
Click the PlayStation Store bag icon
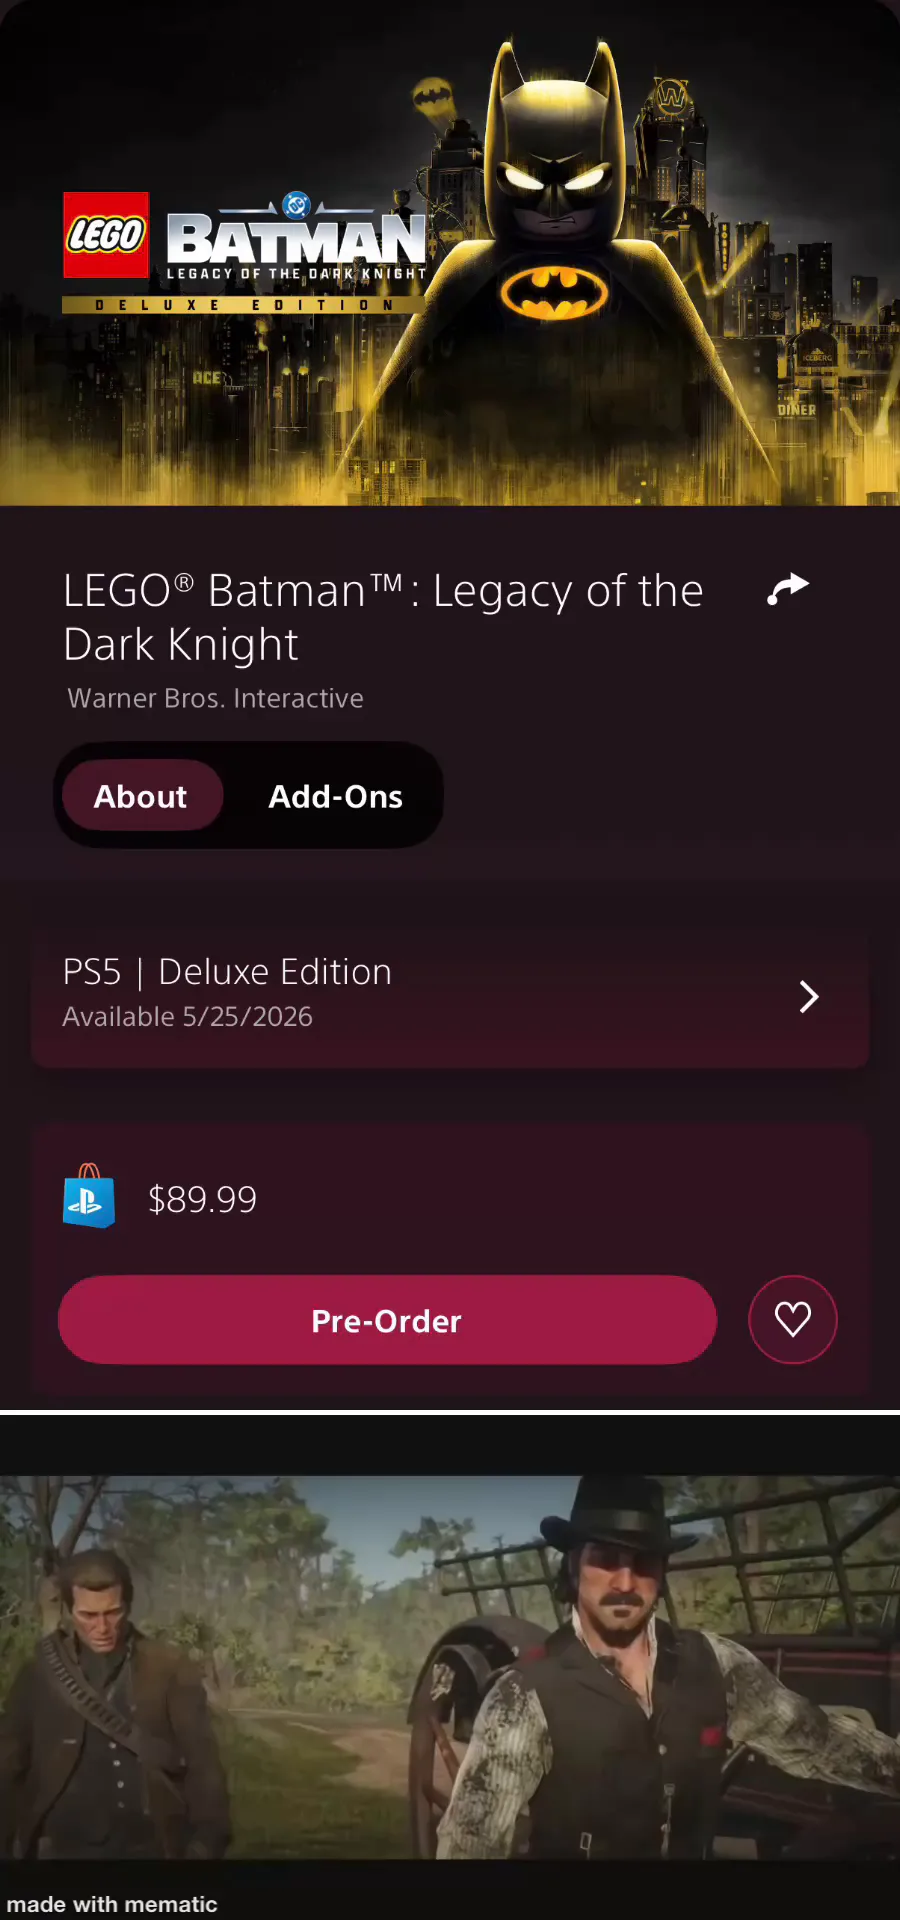88,1197
